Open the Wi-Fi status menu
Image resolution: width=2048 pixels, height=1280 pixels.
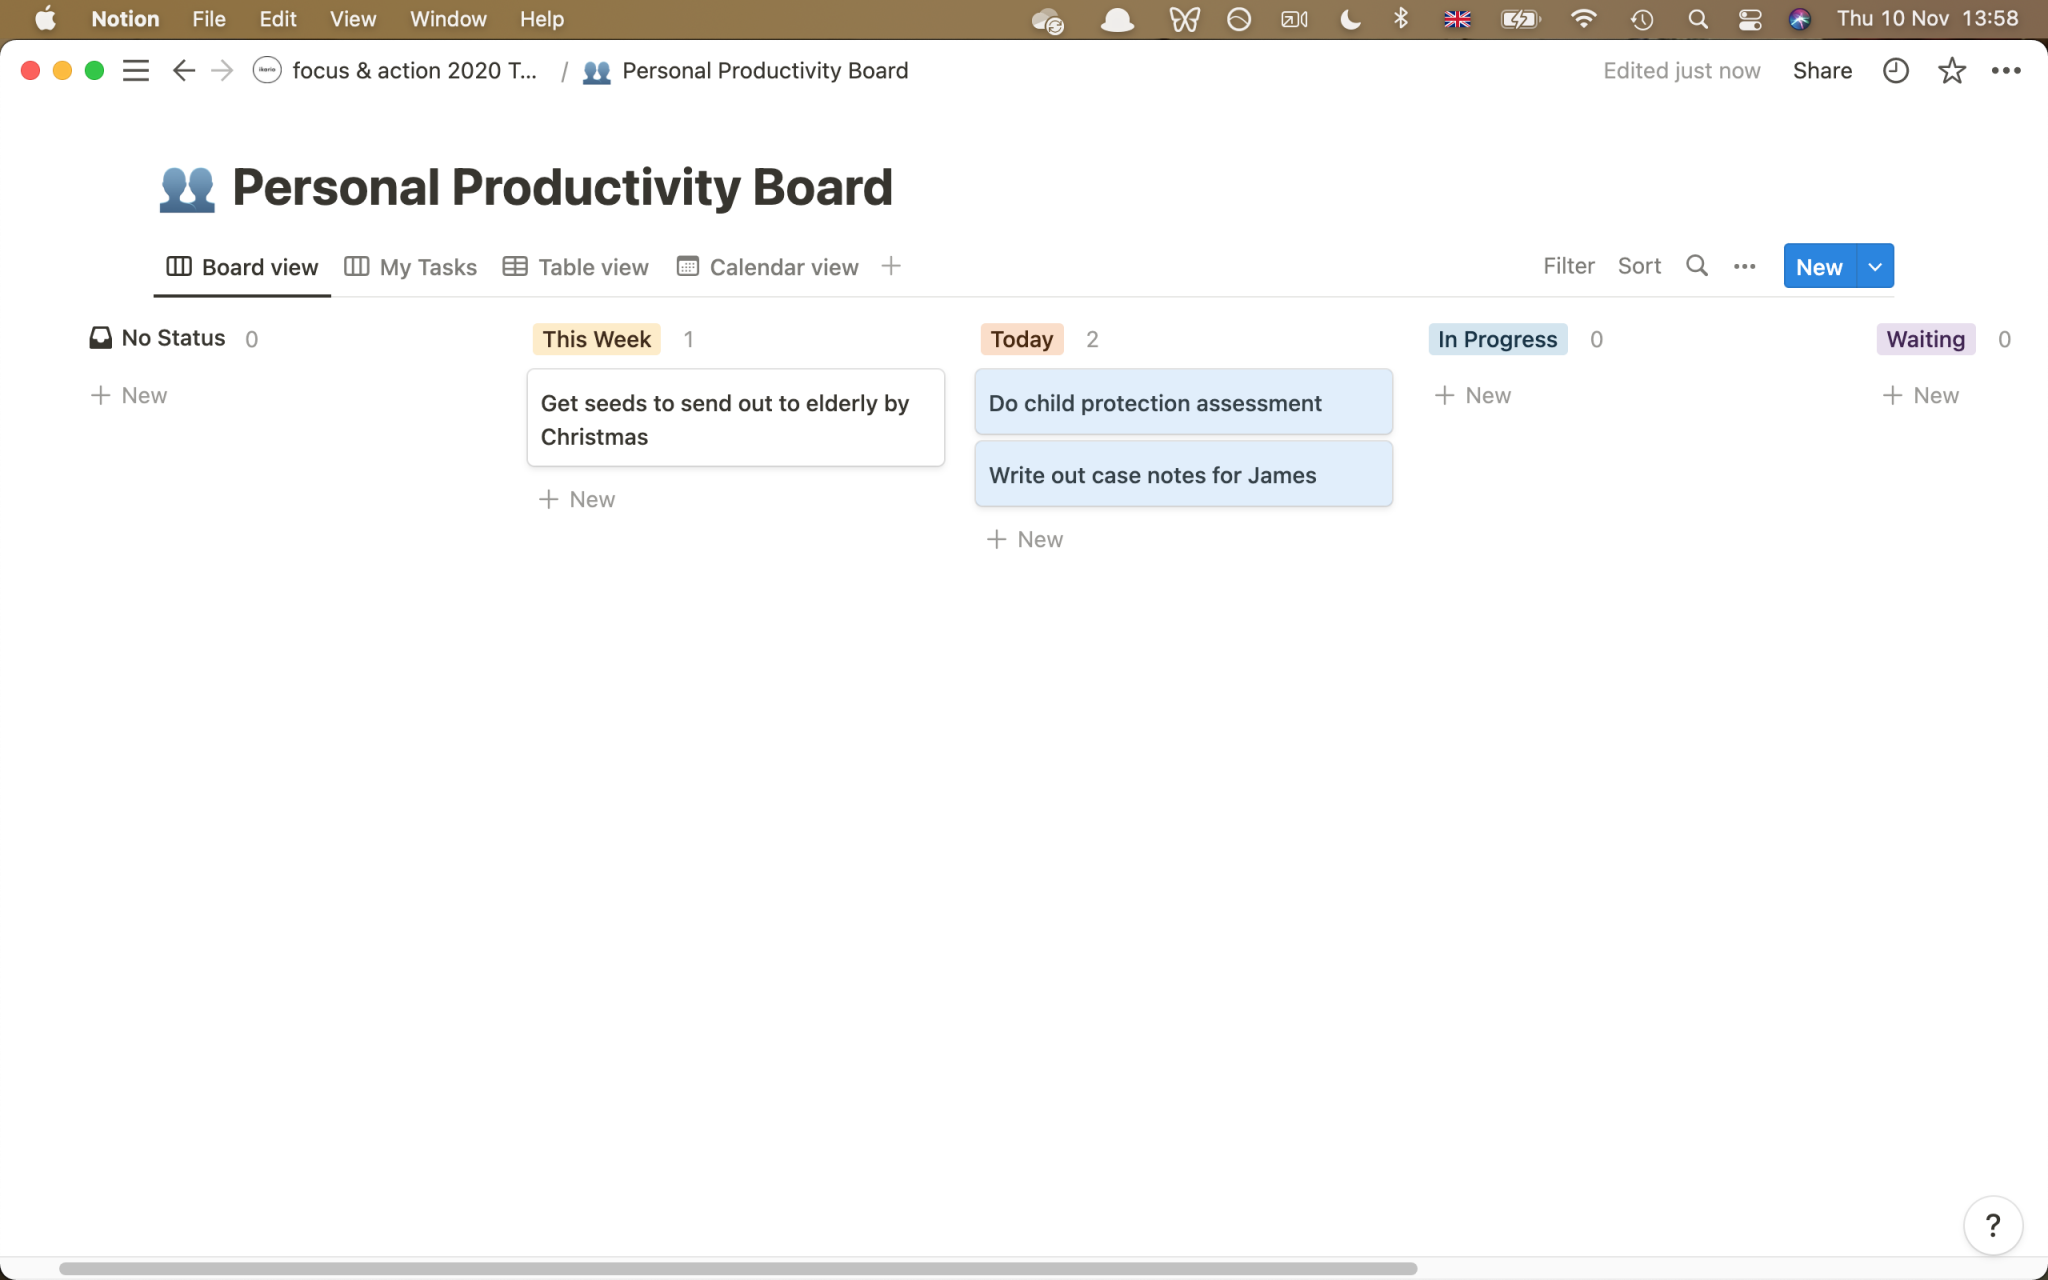[1584, 19]
